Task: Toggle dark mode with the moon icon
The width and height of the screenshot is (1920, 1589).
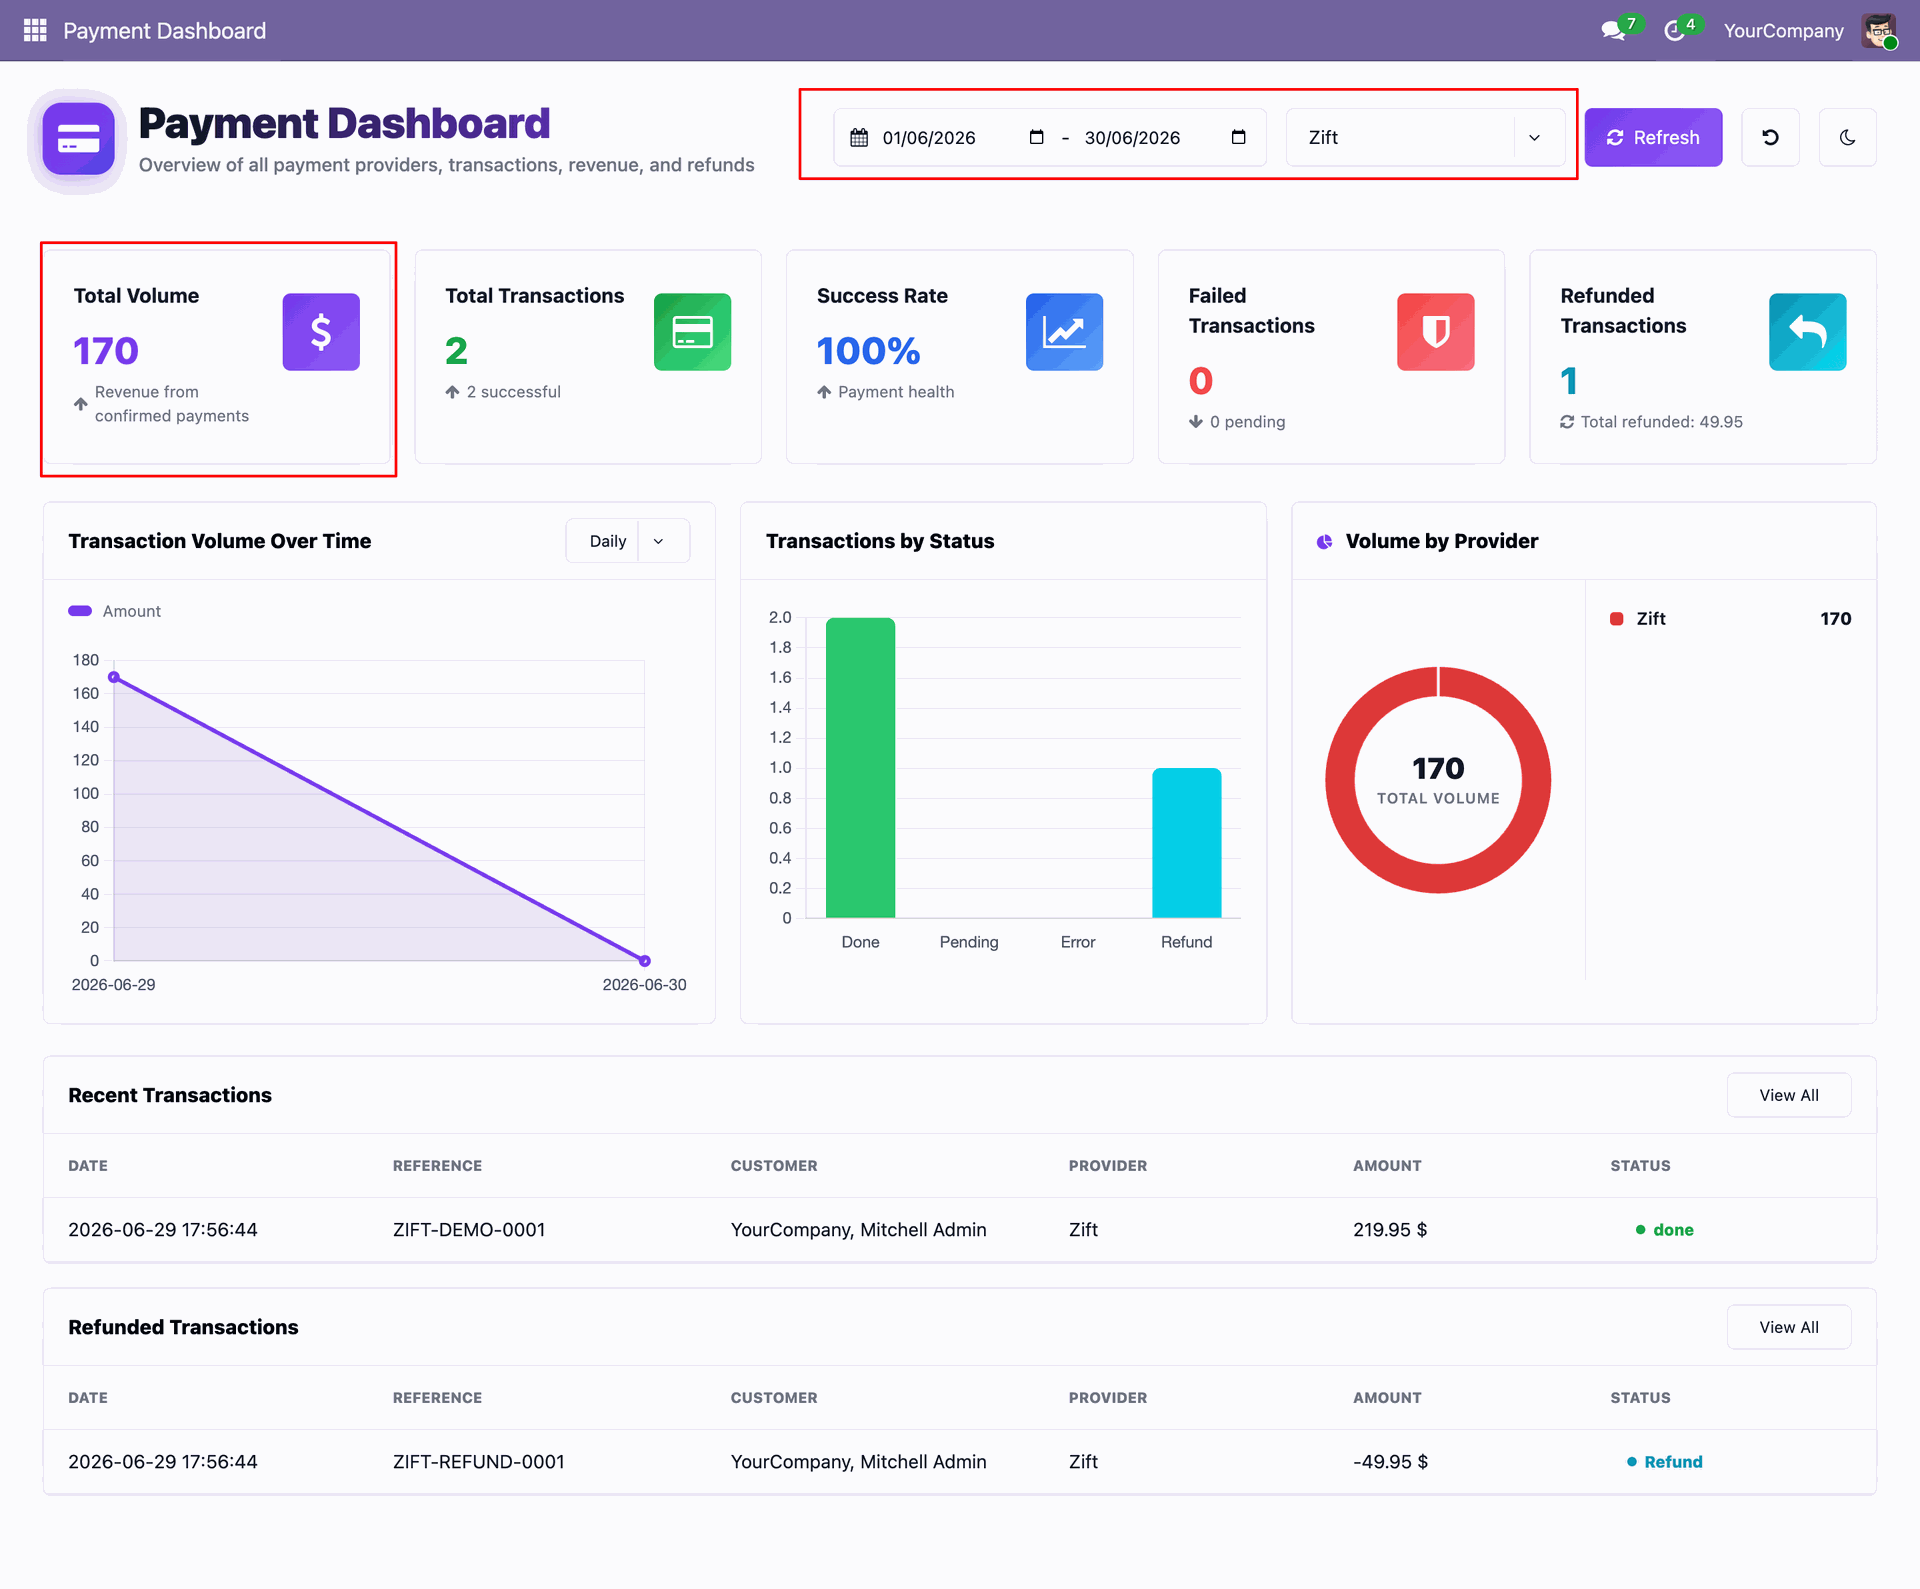Action: point(1847,137)
